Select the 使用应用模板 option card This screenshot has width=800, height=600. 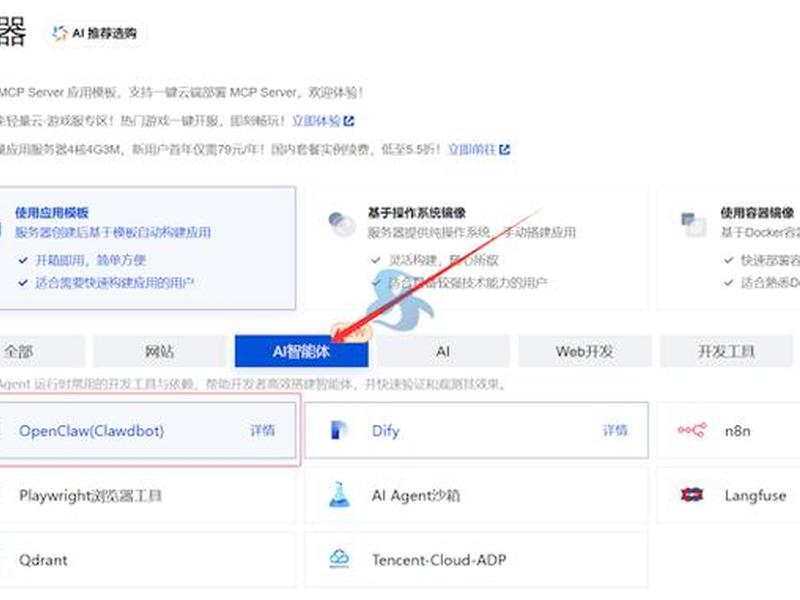pos(147,248)
